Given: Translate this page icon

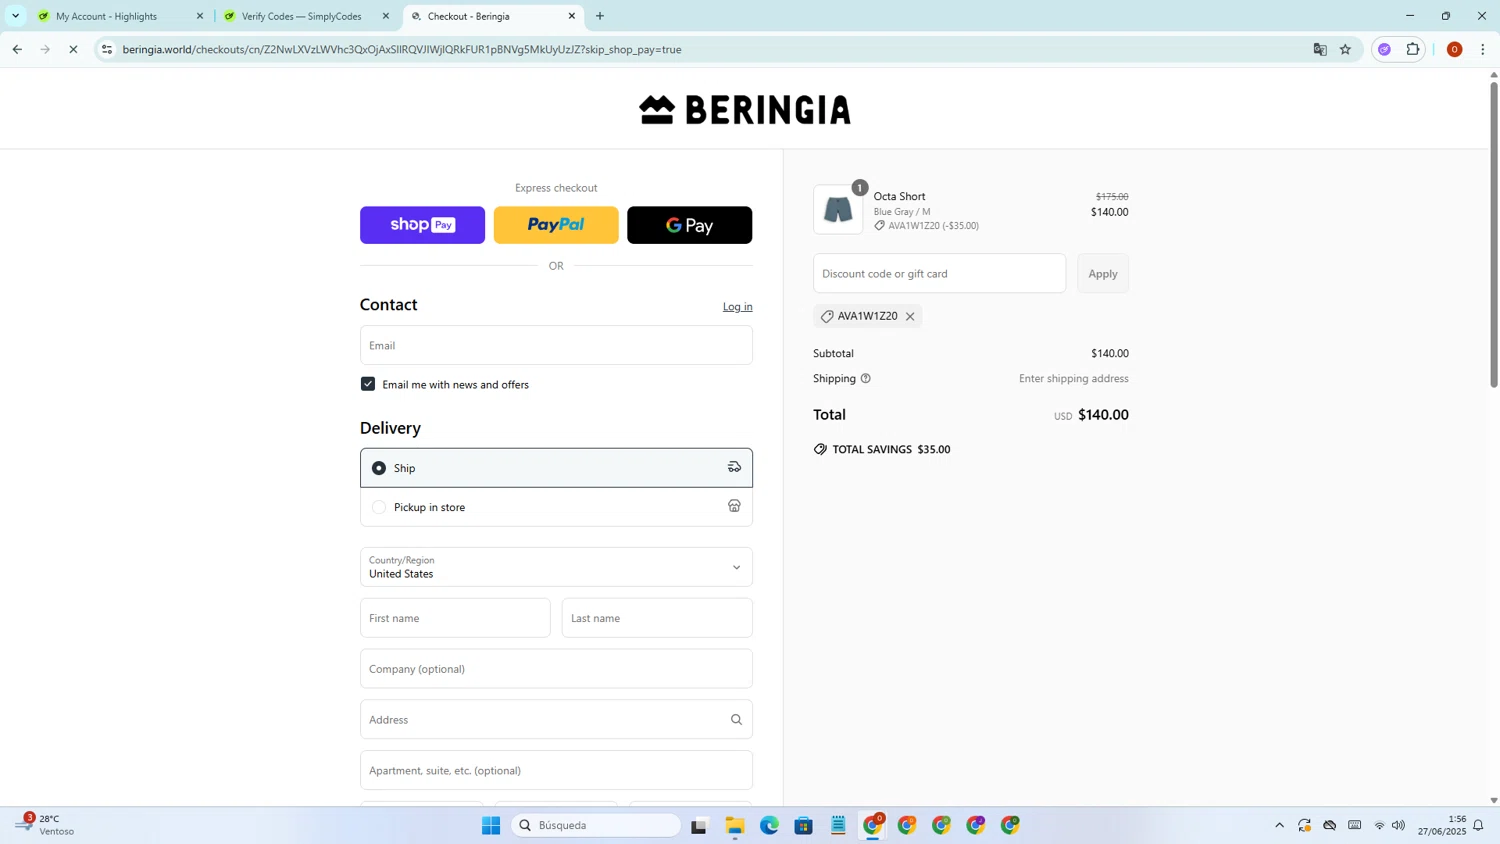Looking at the screenshot, I should [x=1320, y=49].
